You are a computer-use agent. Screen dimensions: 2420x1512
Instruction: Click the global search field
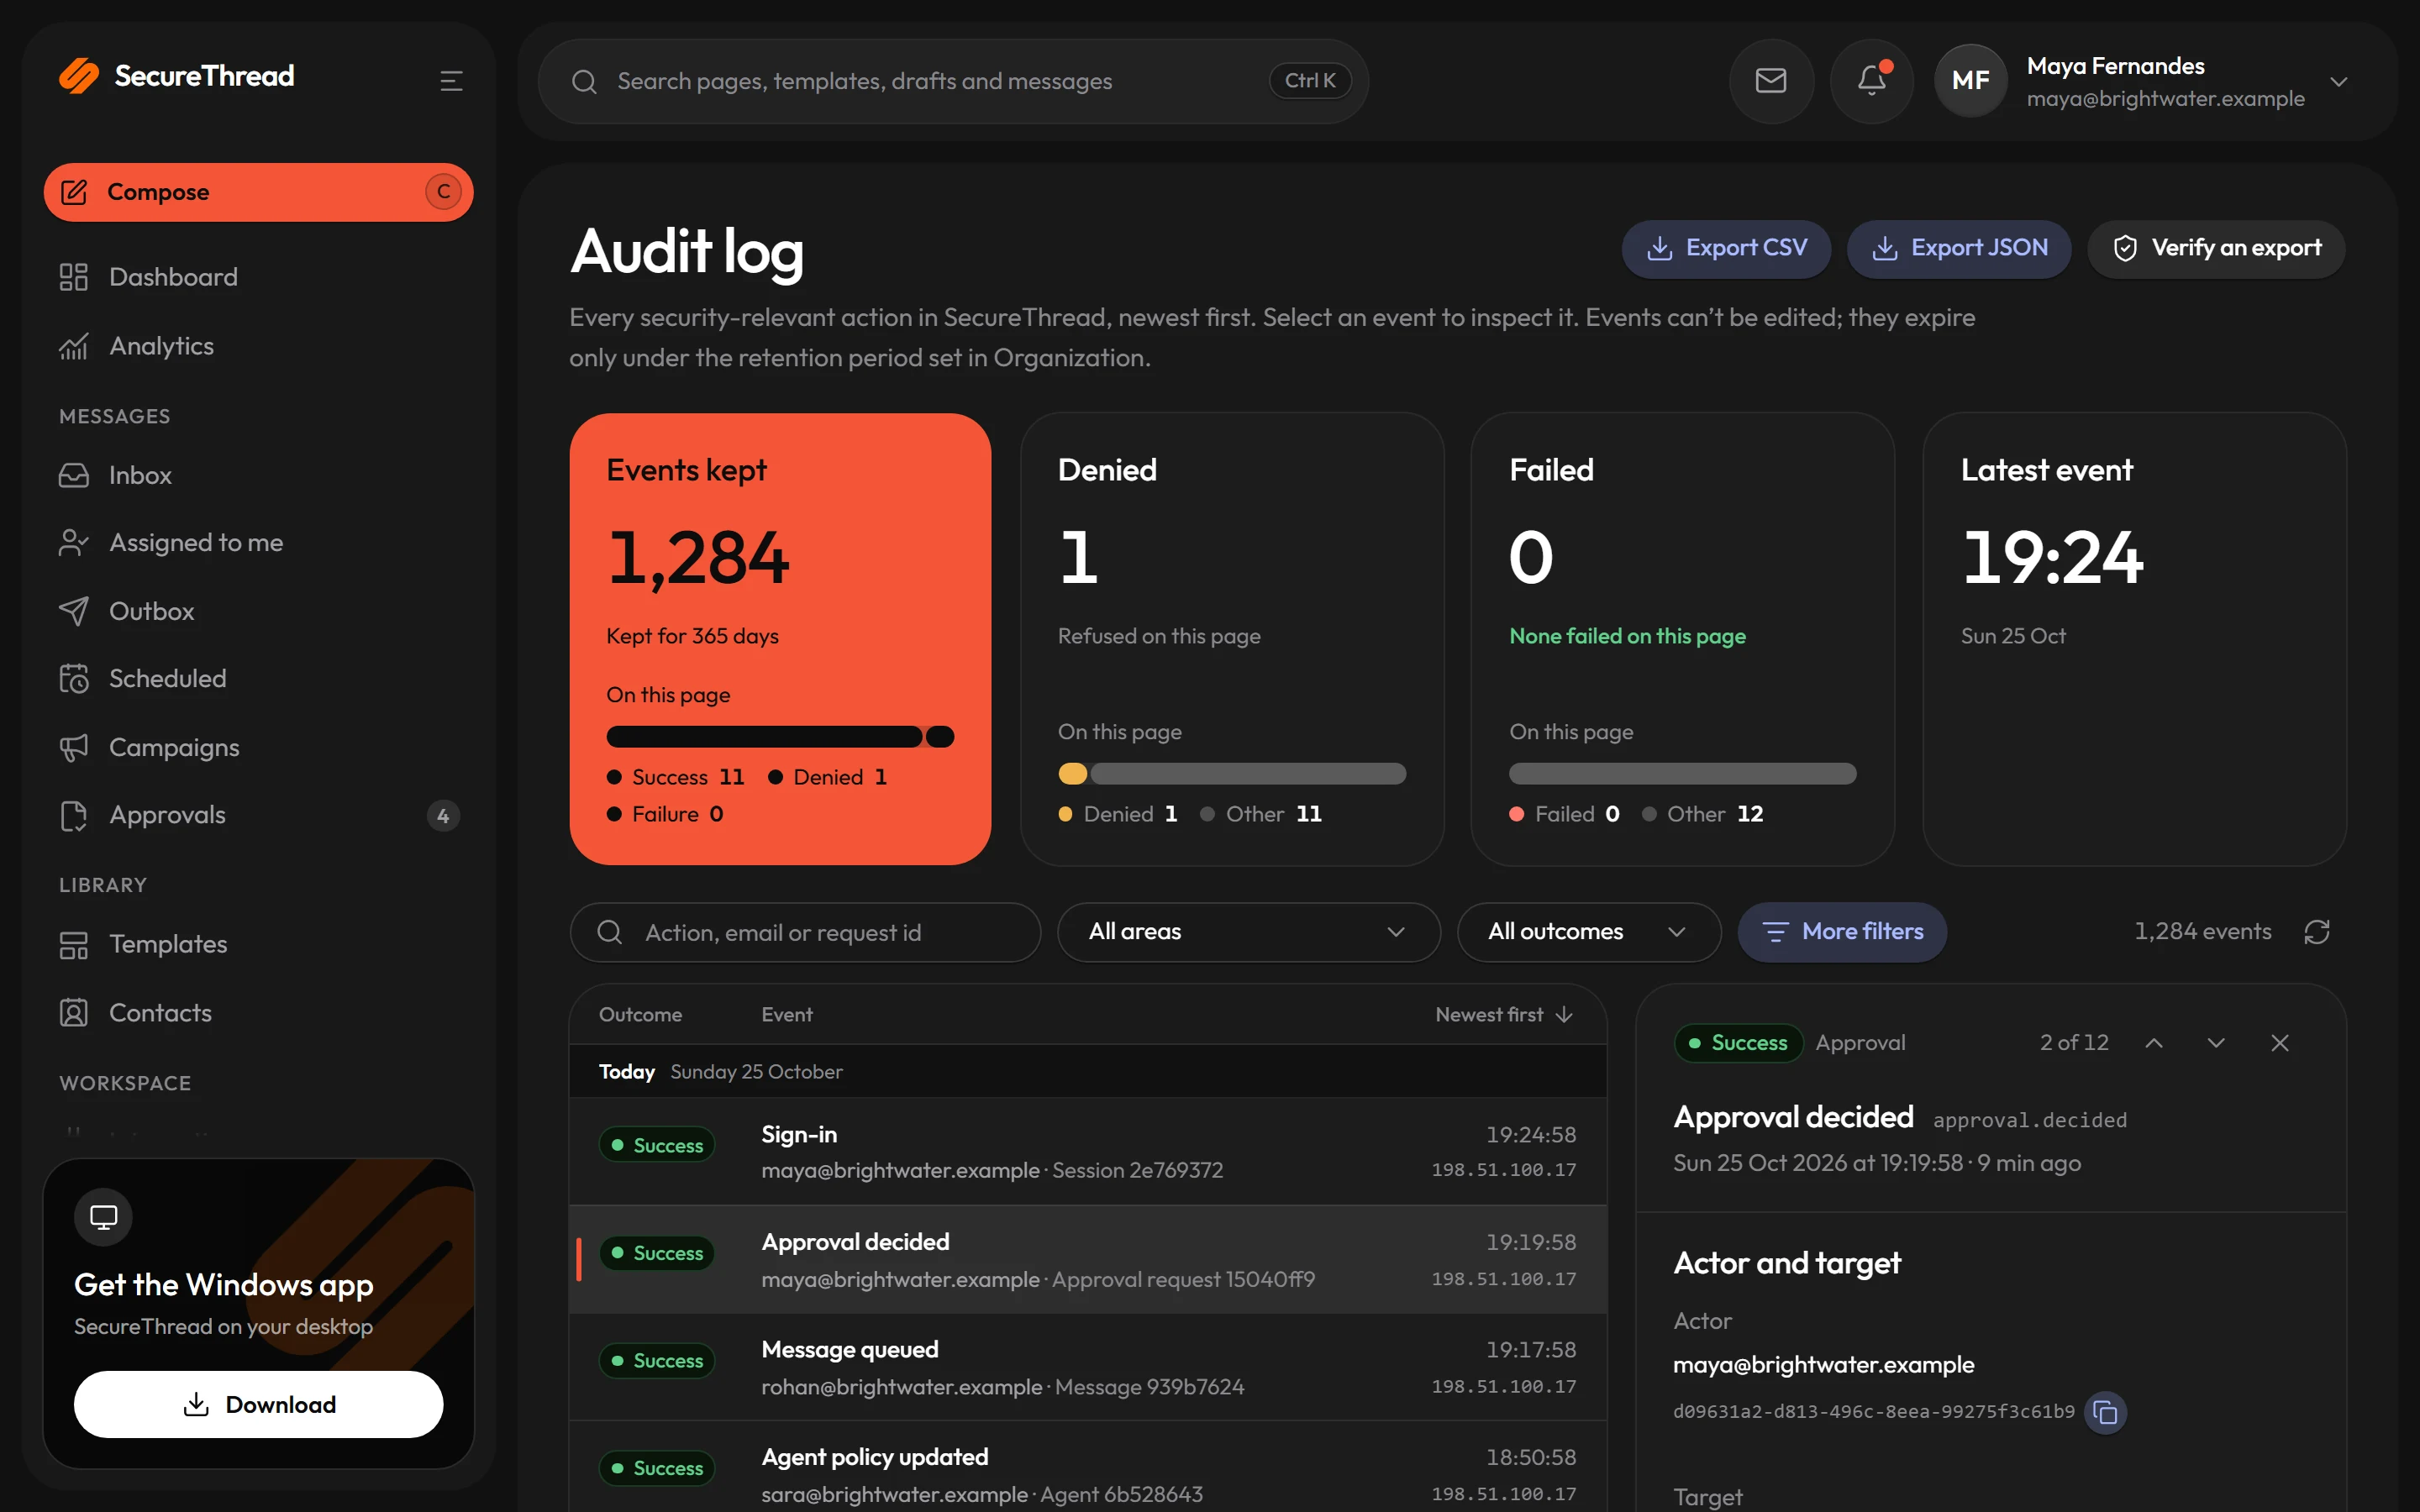coord(953,81)
